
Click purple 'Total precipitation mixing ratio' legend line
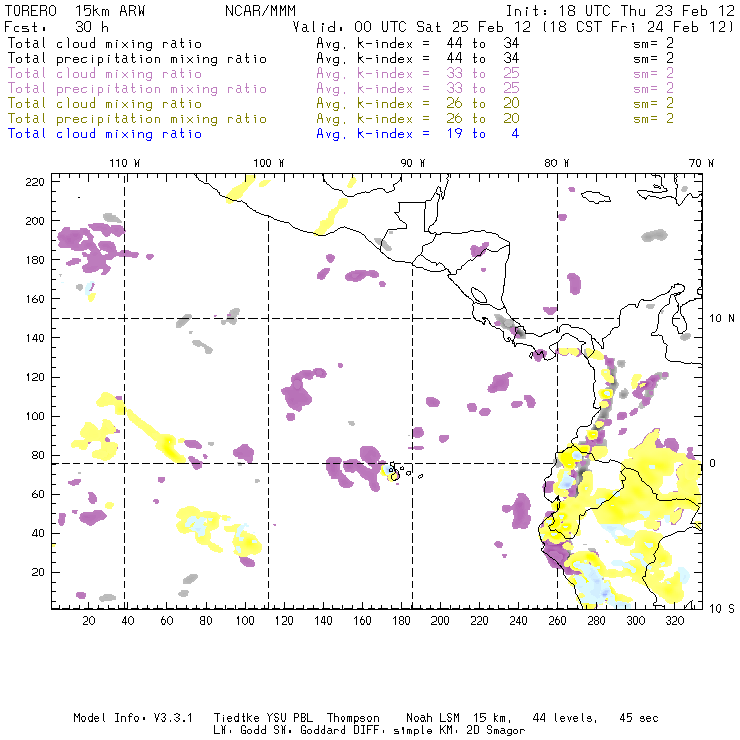coord(137,89)
